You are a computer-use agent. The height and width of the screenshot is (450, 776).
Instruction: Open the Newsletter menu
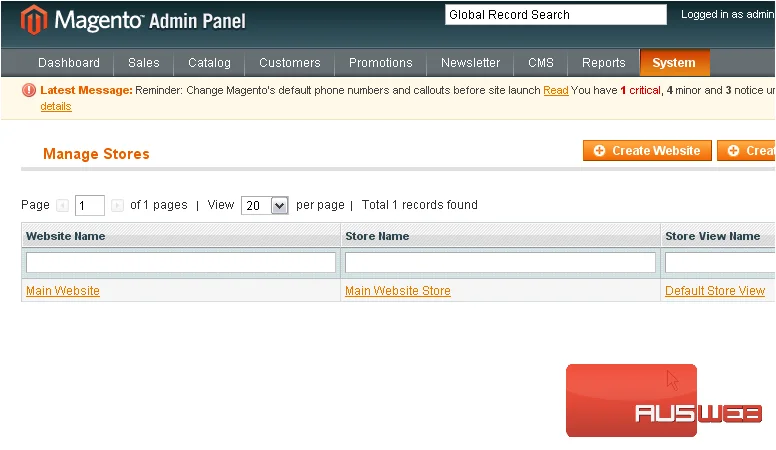point(470,63)
